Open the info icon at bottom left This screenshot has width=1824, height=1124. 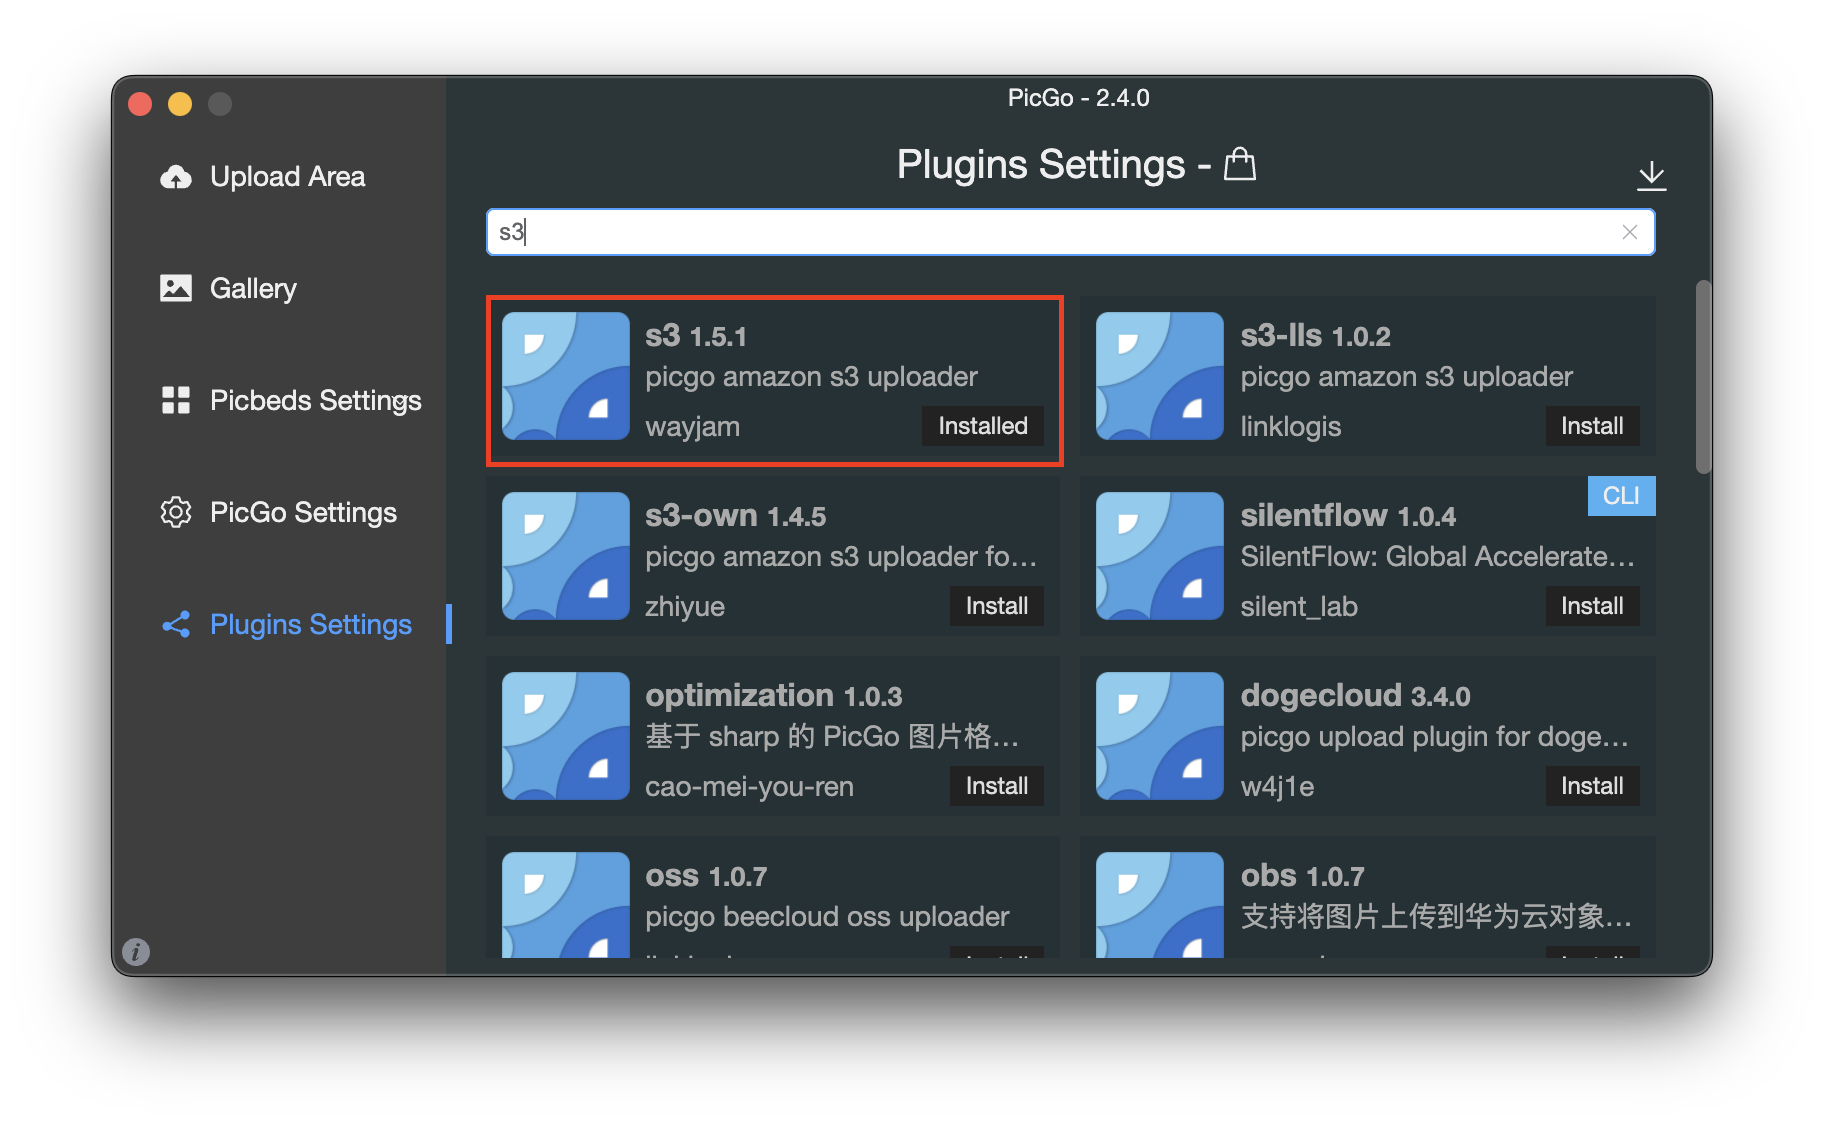tap(136, 951)
